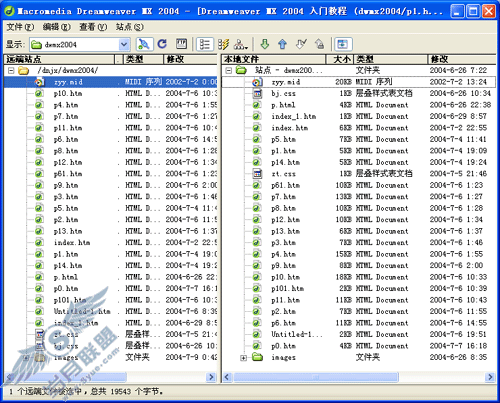This screenshot has width=500, height=403.
Task: Click the zyy.mid icon in local files pane
Action: coord(257,82)
